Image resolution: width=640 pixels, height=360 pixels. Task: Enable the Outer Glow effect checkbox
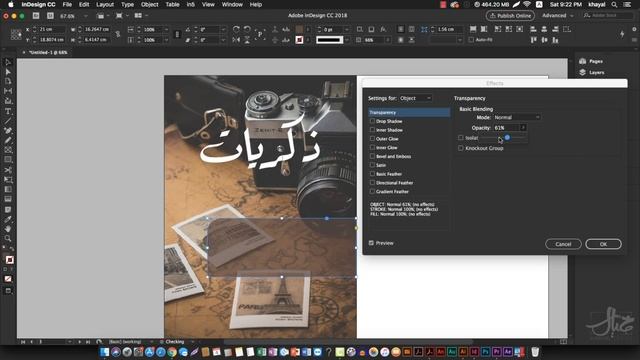372,139
